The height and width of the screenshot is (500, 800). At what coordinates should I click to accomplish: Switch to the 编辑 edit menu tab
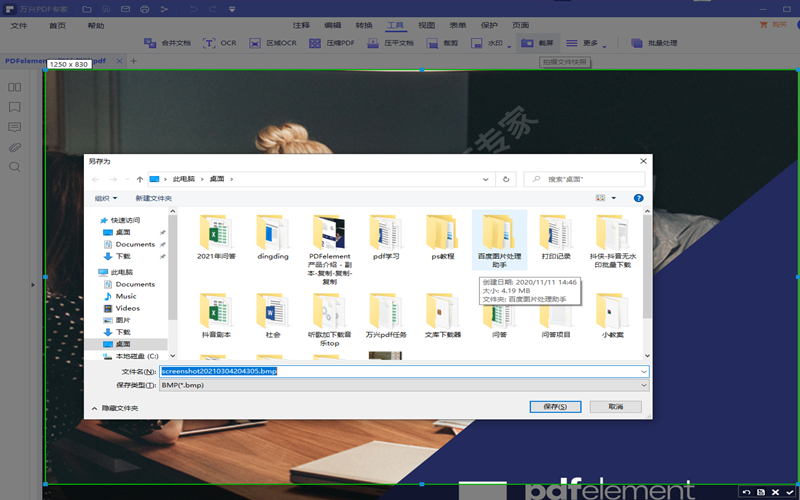(x=332, y=25)
